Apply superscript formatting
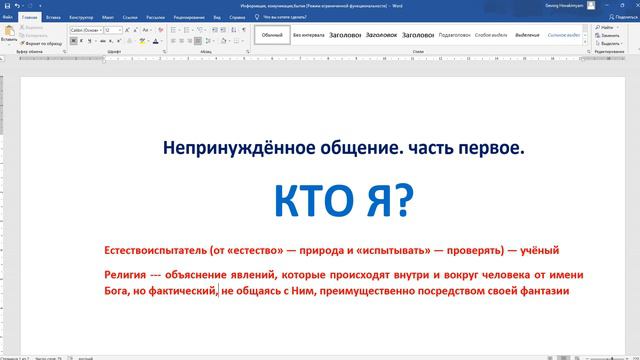The image size is (640, 360). [x=119, y=41]
